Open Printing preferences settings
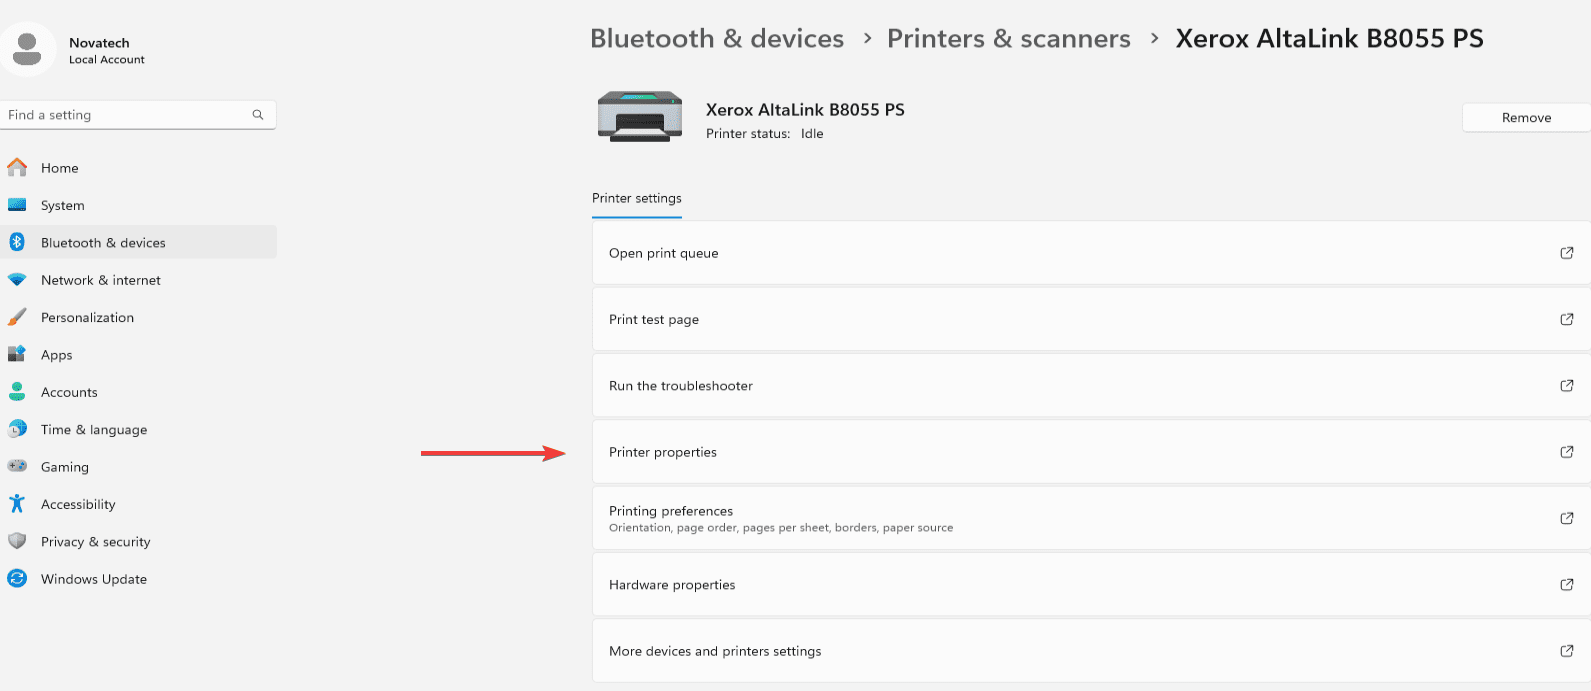Screen dimensions: 1591x691 pos(1091,518)
